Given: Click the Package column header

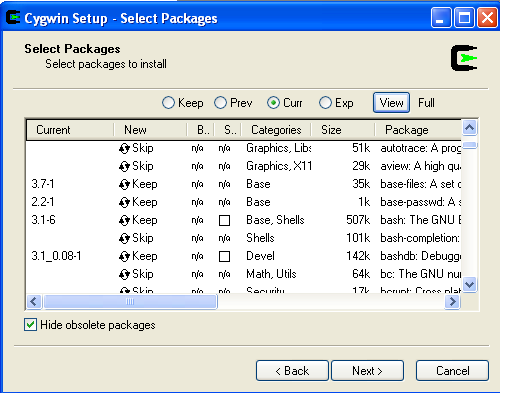Looking at the screenshot, I should point(418,130).
